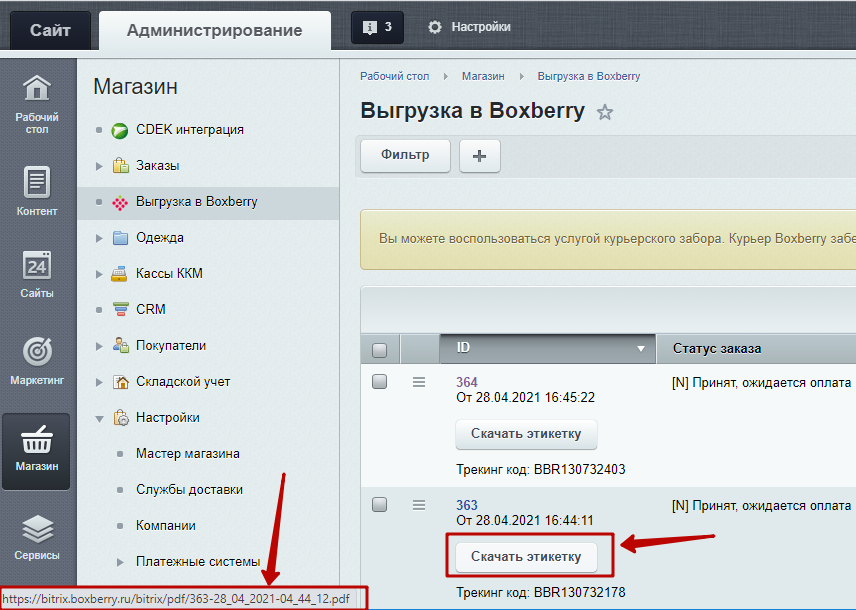Screen dimensions: 856x610
Task: Click the plus button next to Фильтр
Action: (479, 156)
